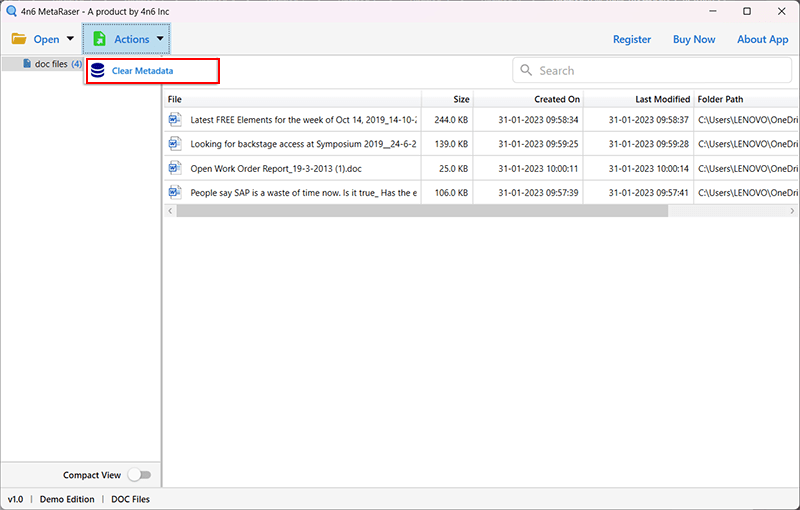
Task: Click Word icon for Latest FREE Elements file
Action: pyautogui.click(x=175, y=119)
